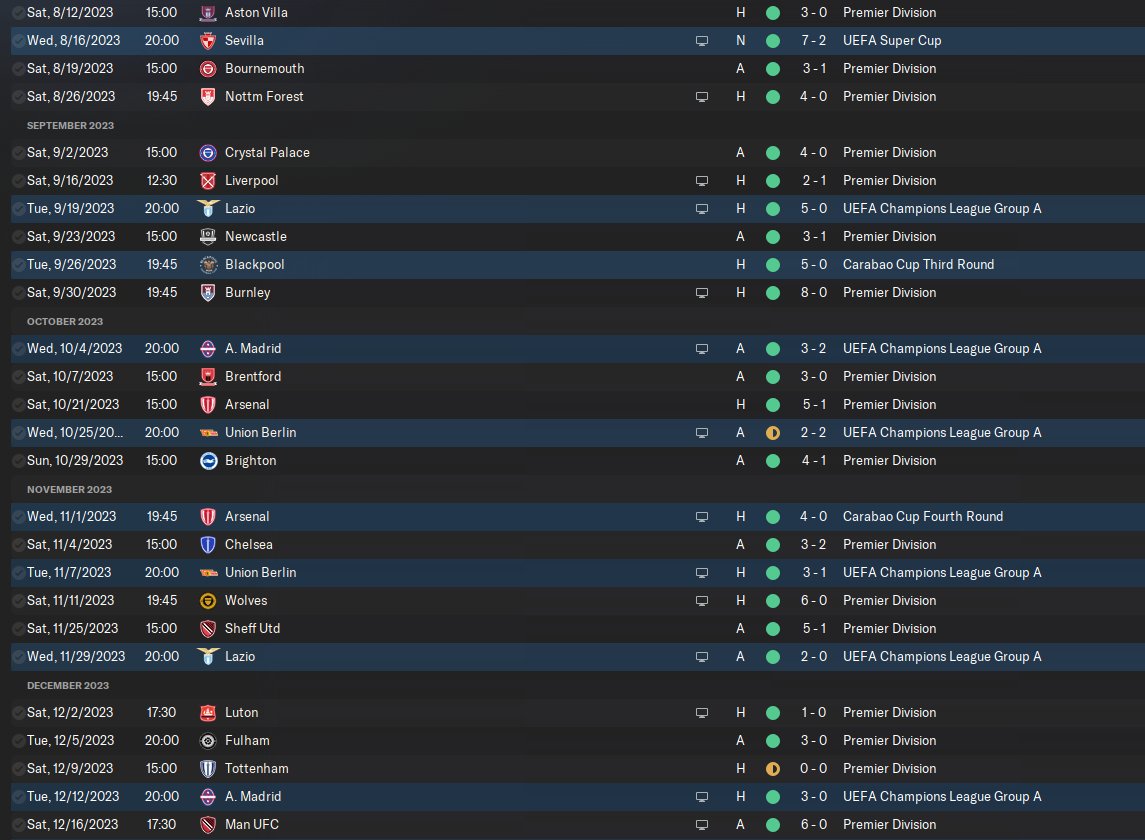Select the Chelsea 3 - 2 fixture row

pyautogui.click(x=578, y=544)
